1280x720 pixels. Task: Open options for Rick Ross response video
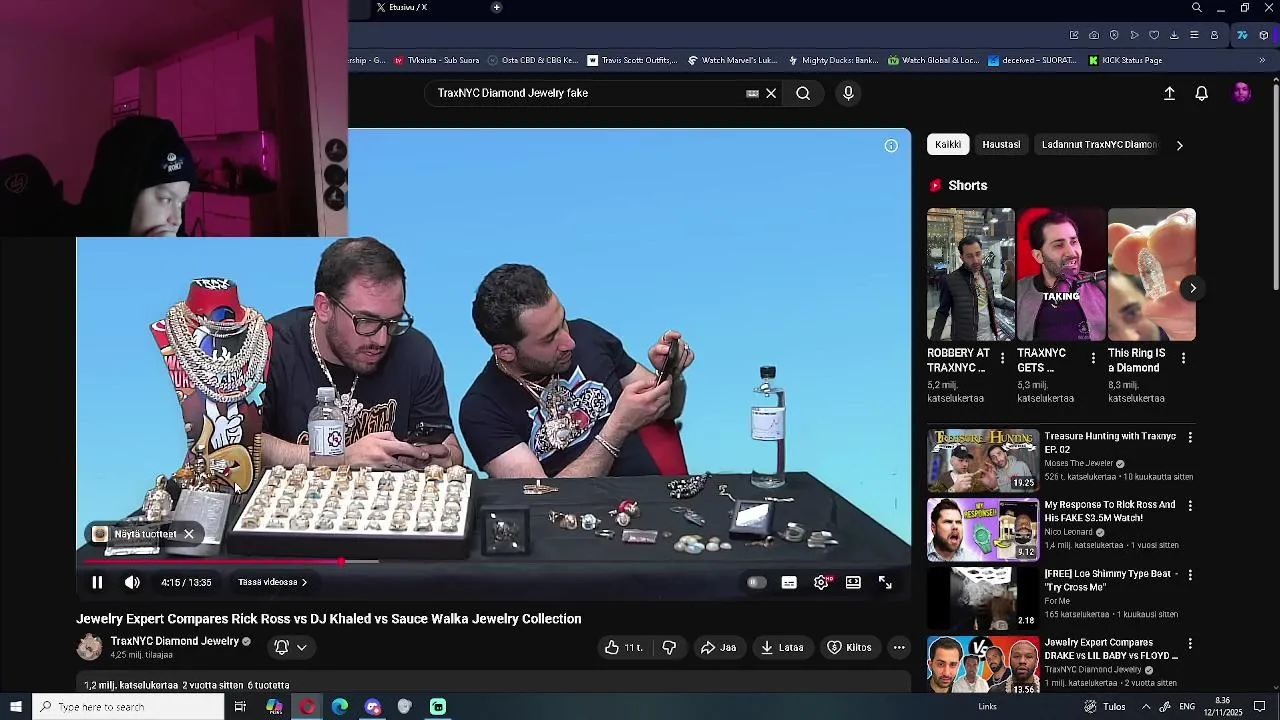[1190, 506]
